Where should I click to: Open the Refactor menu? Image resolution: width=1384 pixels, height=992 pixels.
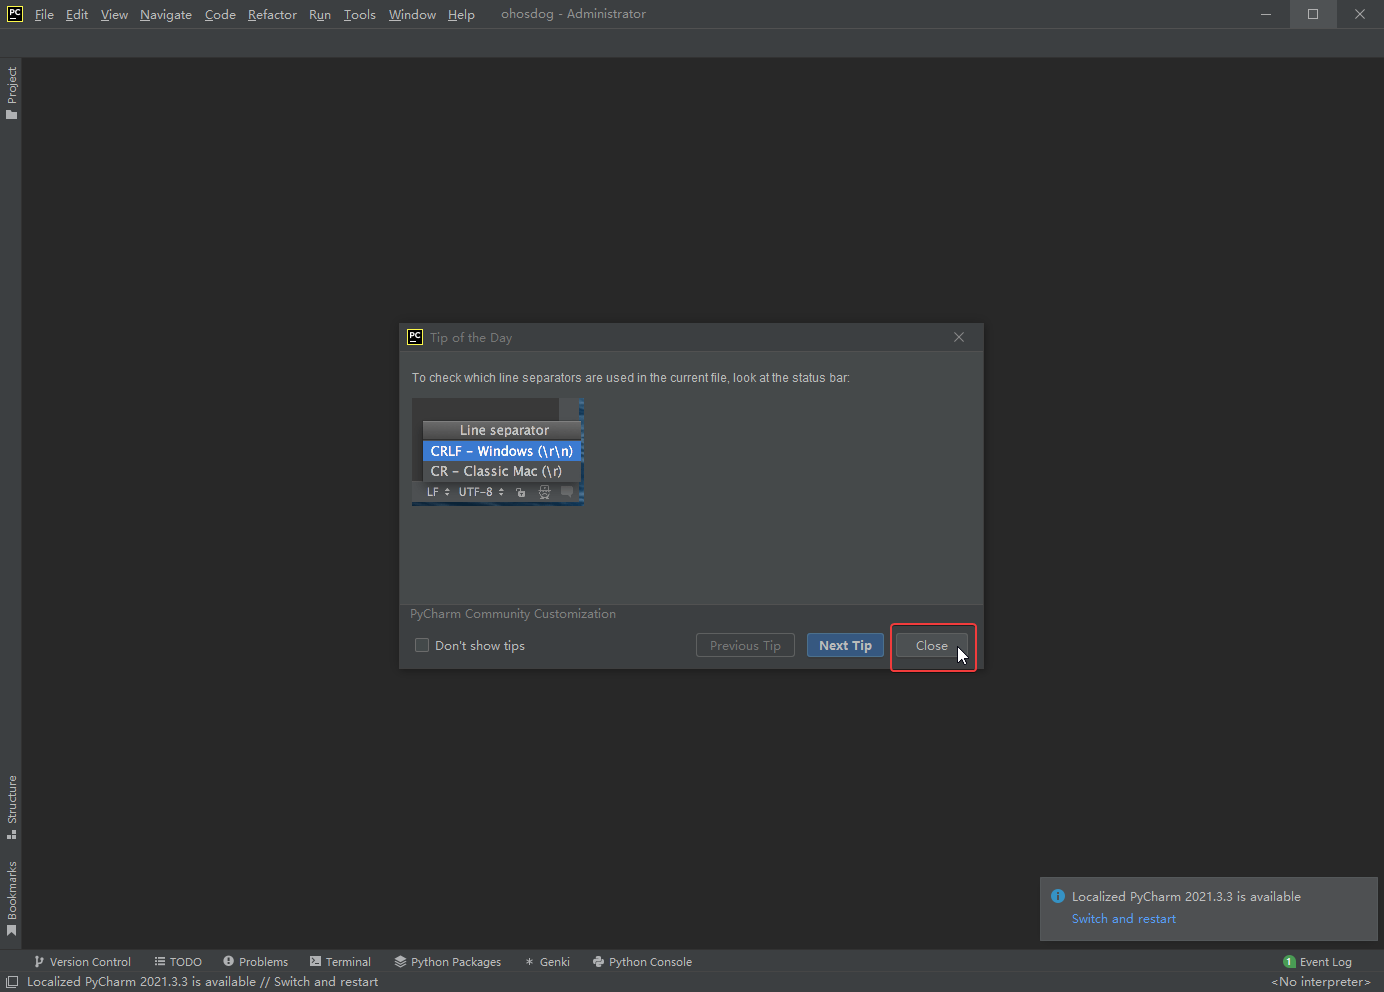pyautogui.click(x=272, y=15)
